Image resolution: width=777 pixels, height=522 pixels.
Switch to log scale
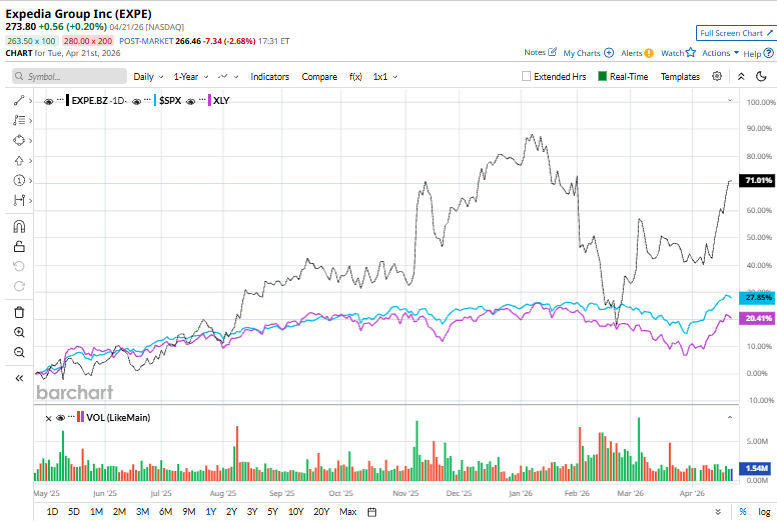pos(764,512)
